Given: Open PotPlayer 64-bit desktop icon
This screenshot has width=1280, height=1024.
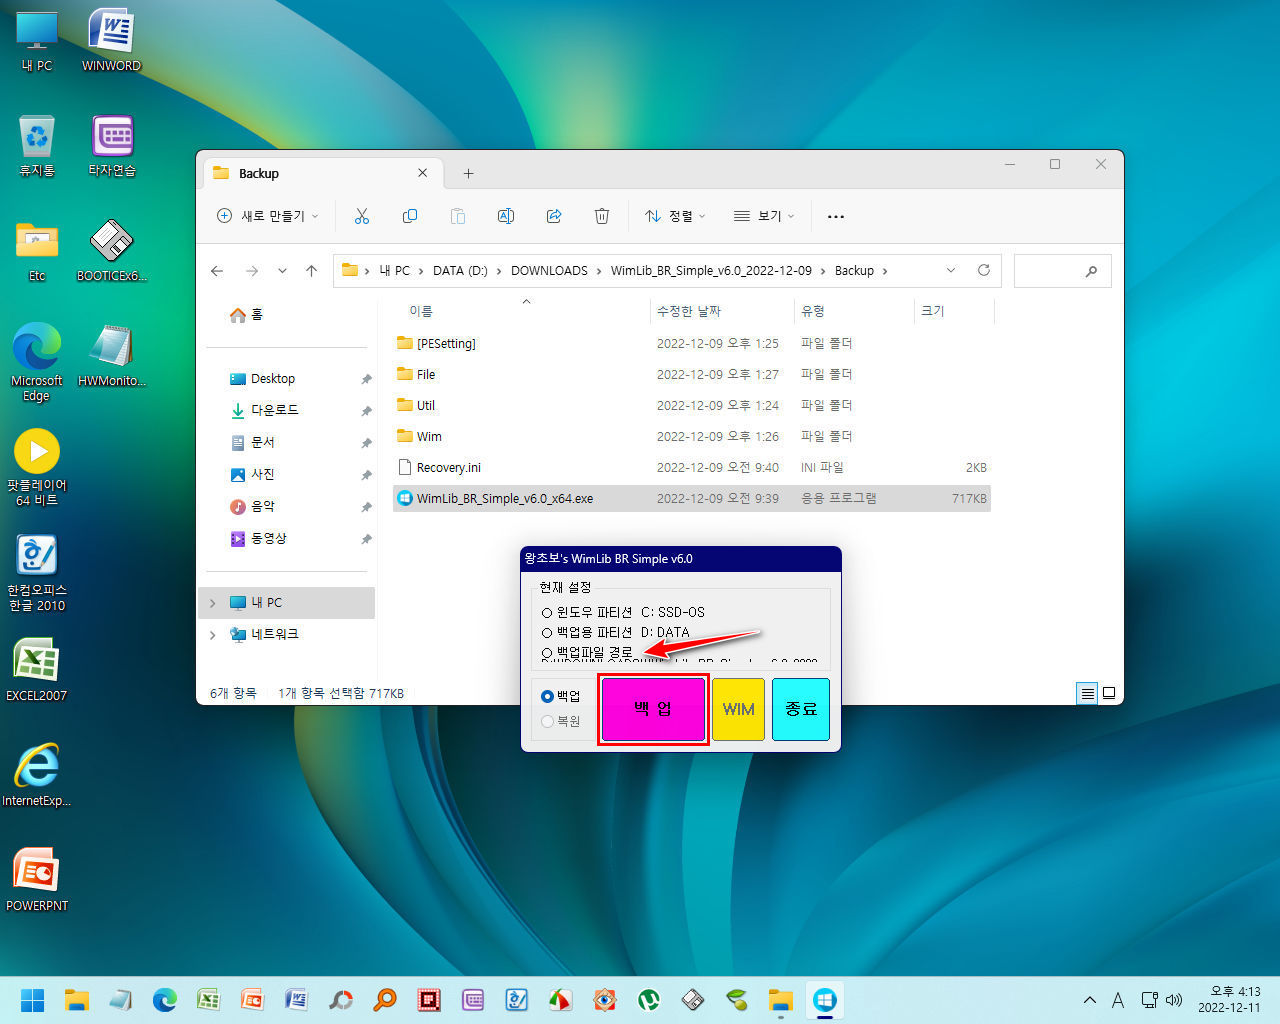Looking at the screenshot, I should tap(37, 467).
